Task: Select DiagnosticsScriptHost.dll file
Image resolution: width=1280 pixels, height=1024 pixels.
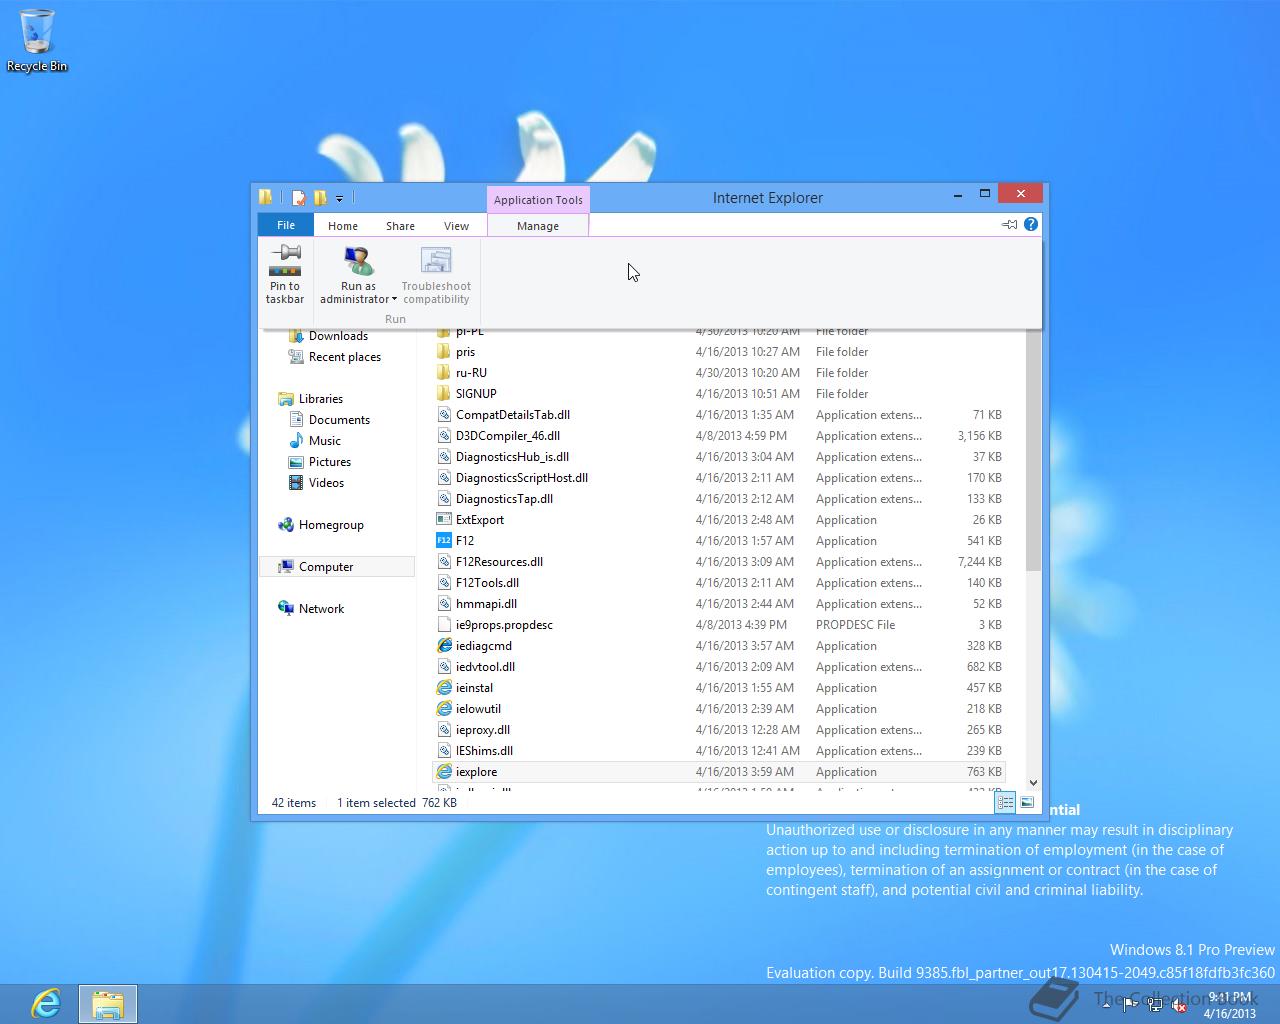Action: pyautogui.click(x=718, y=478)
